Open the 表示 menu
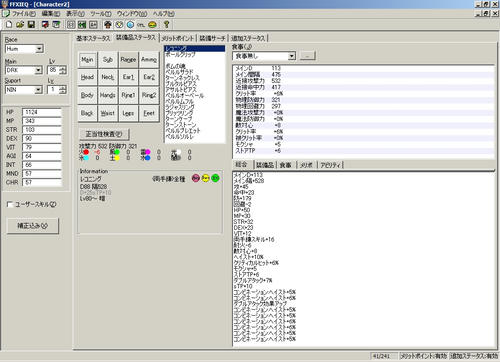The image size is (500, 362). [x=75, y=14]
